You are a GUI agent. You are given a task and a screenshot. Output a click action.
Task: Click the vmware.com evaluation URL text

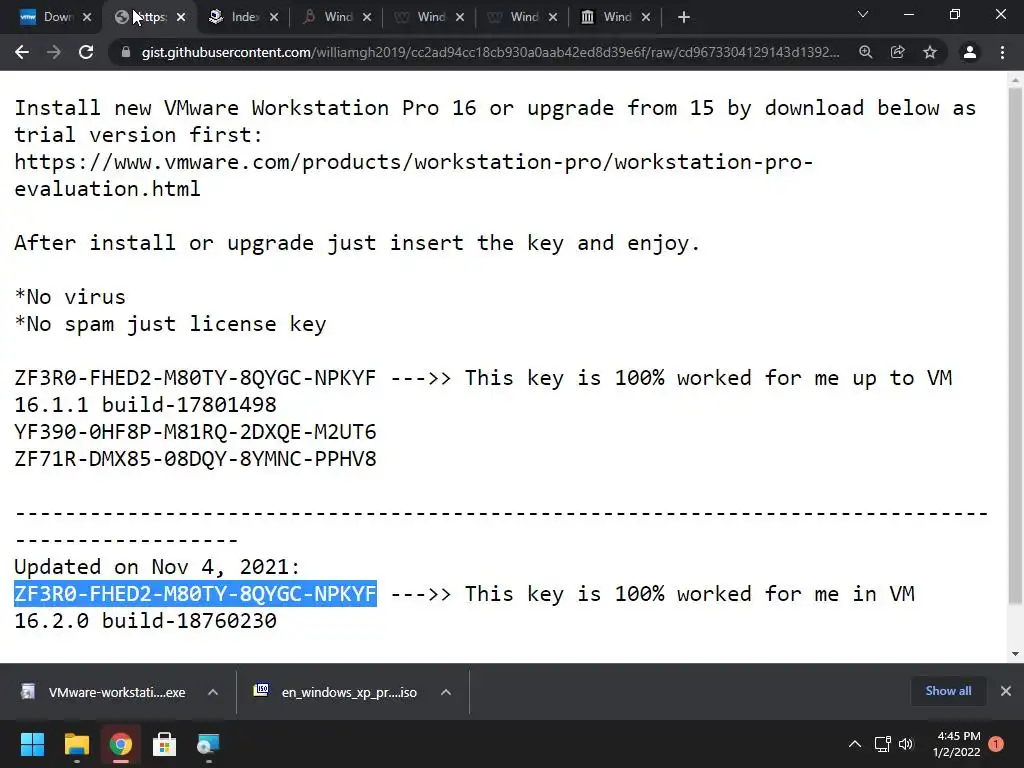413,175
